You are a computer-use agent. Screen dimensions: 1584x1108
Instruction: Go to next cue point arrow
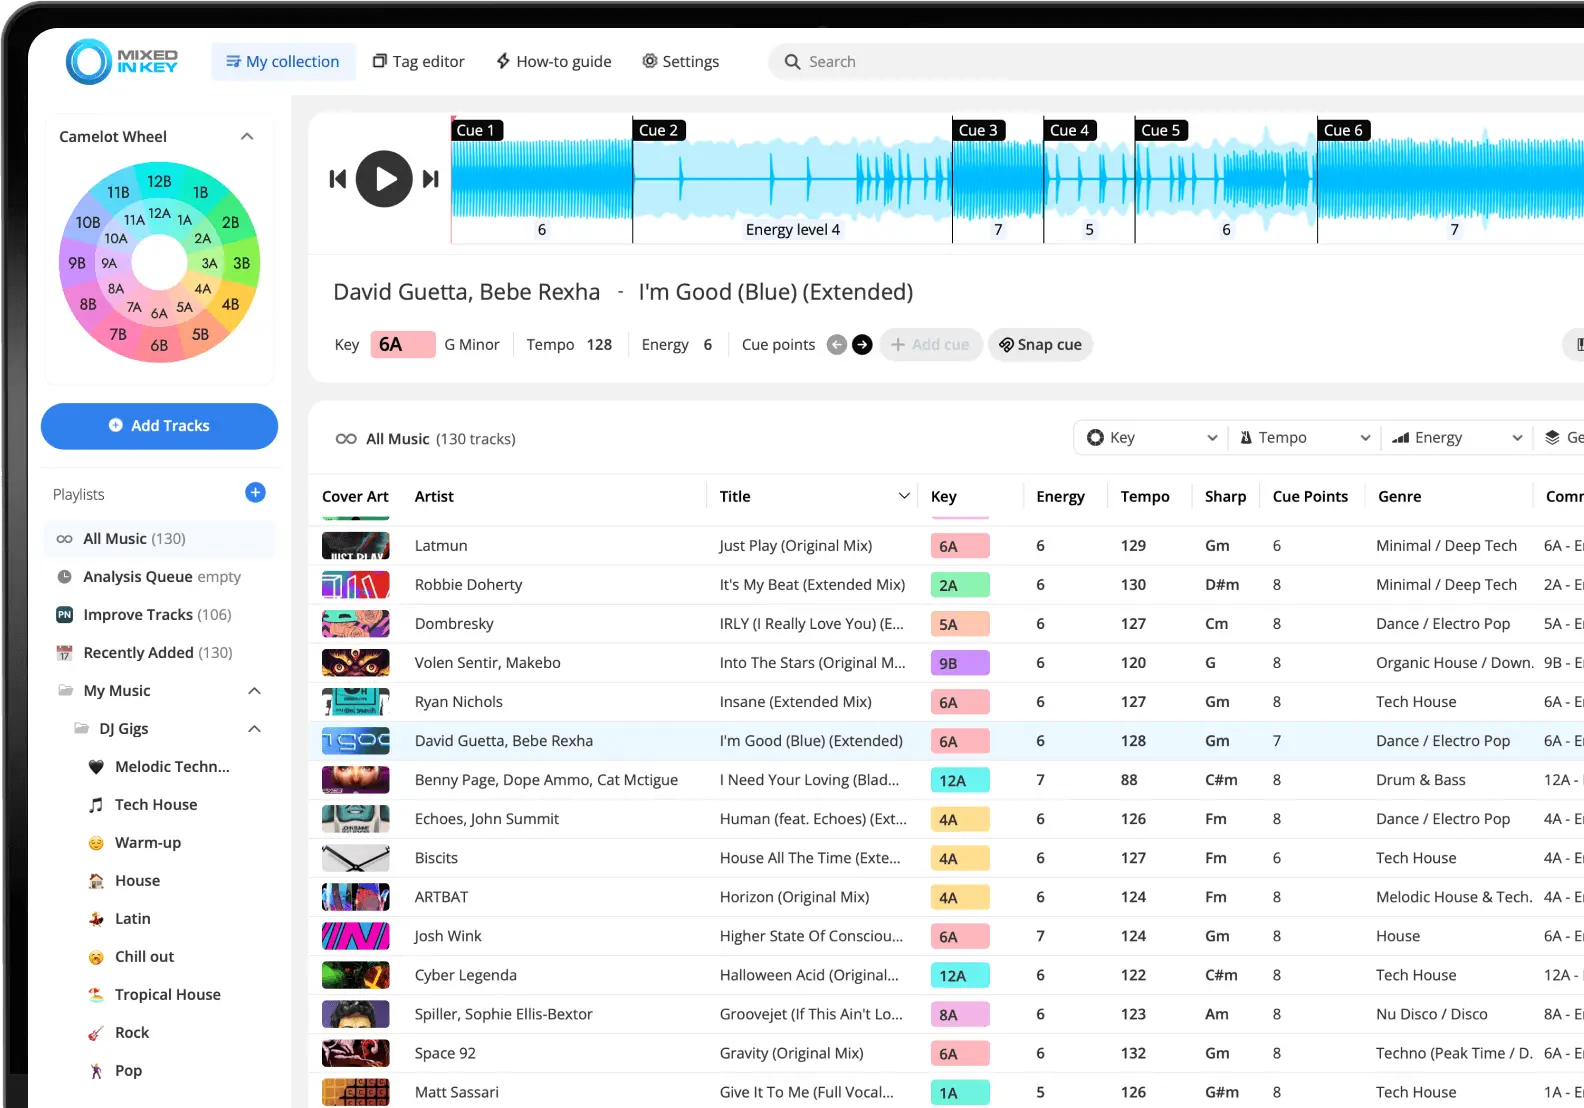(x=862, y=345)
